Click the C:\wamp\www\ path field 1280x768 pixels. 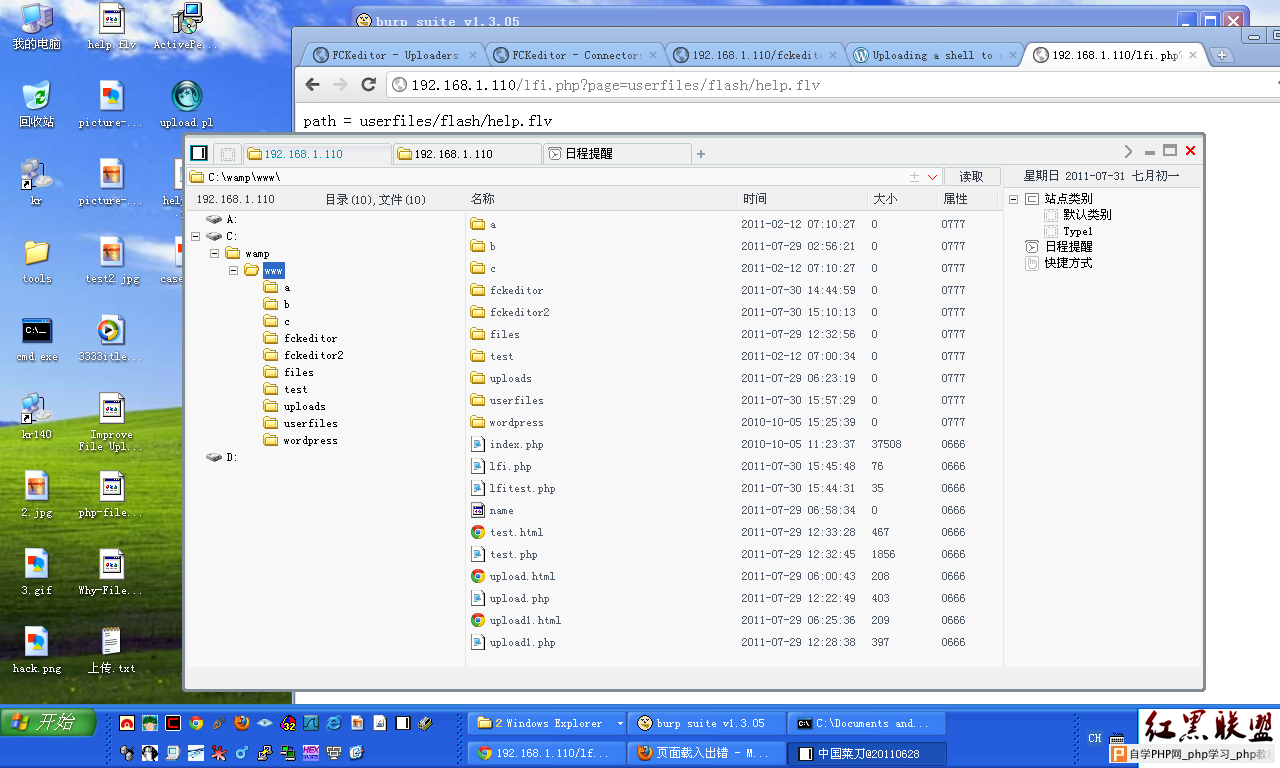pos(565,177)
